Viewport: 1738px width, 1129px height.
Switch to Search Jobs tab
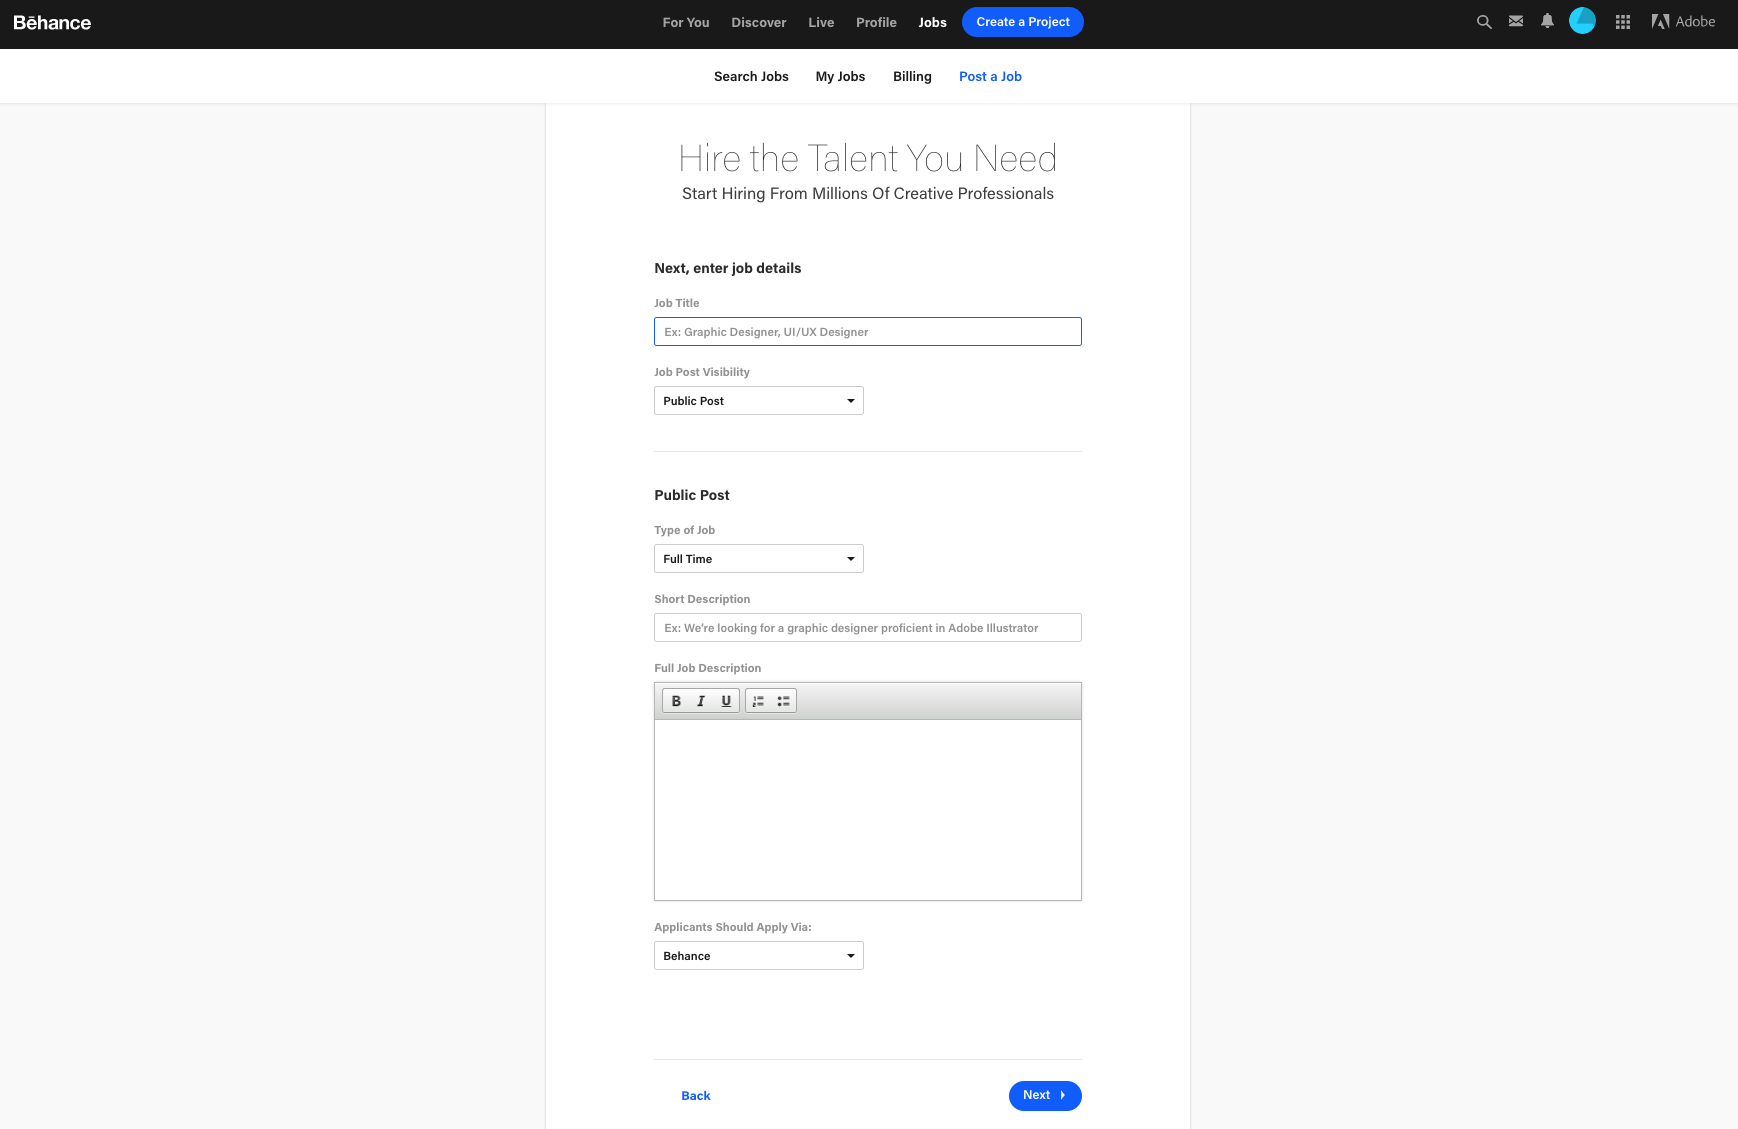[x=751, y=76]
